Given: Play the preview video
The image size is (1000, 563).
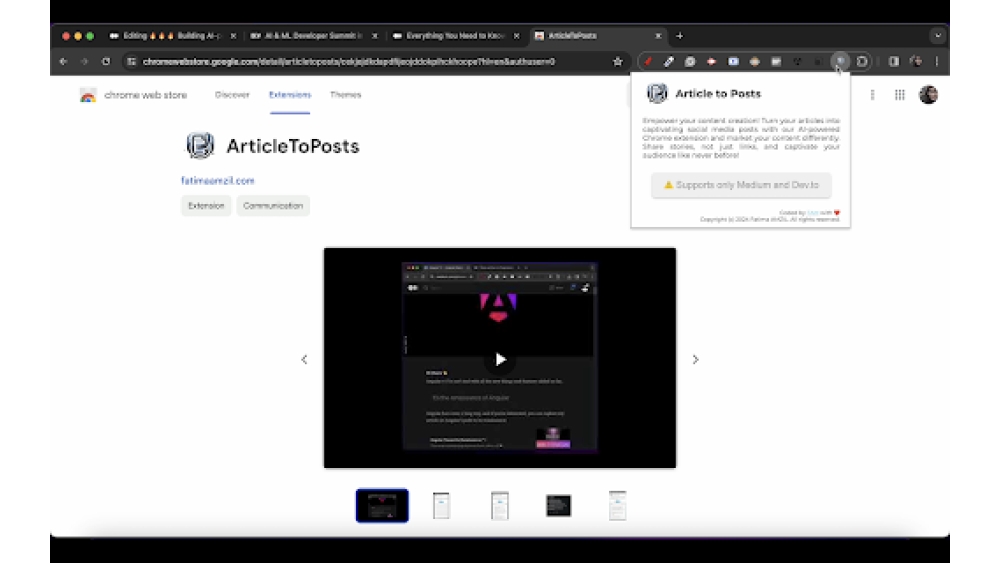Looking at the screenshot, I should (500, 360).
